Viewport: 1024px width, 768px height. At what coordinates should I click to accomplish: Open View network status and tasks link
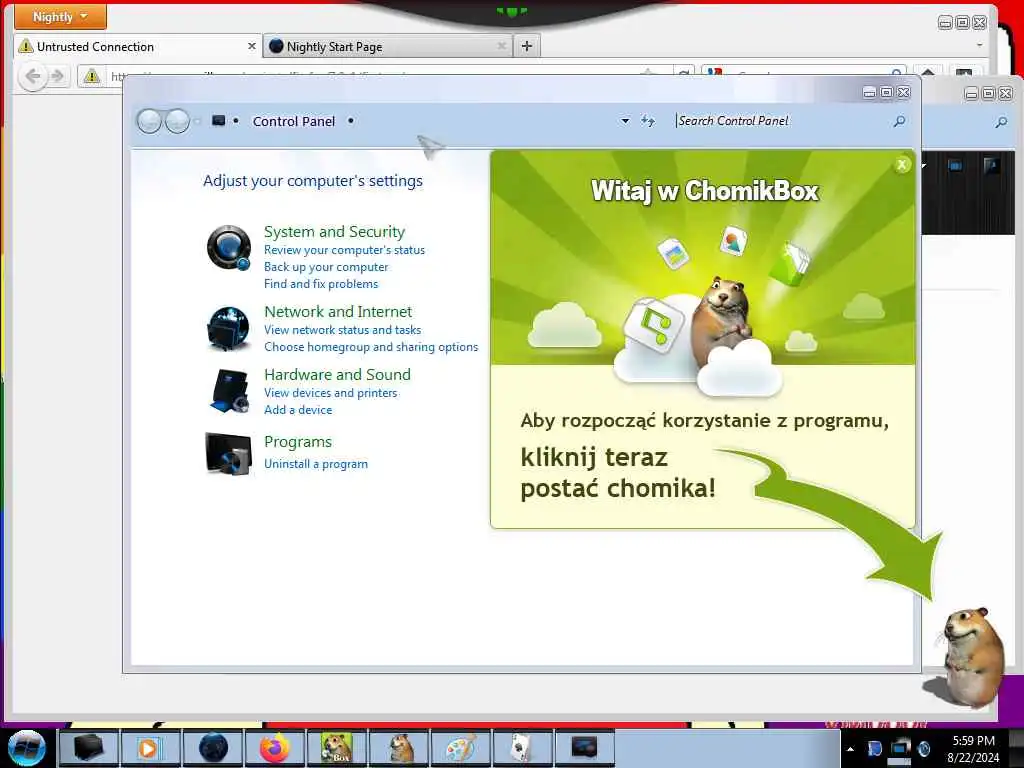coord(342,330)
